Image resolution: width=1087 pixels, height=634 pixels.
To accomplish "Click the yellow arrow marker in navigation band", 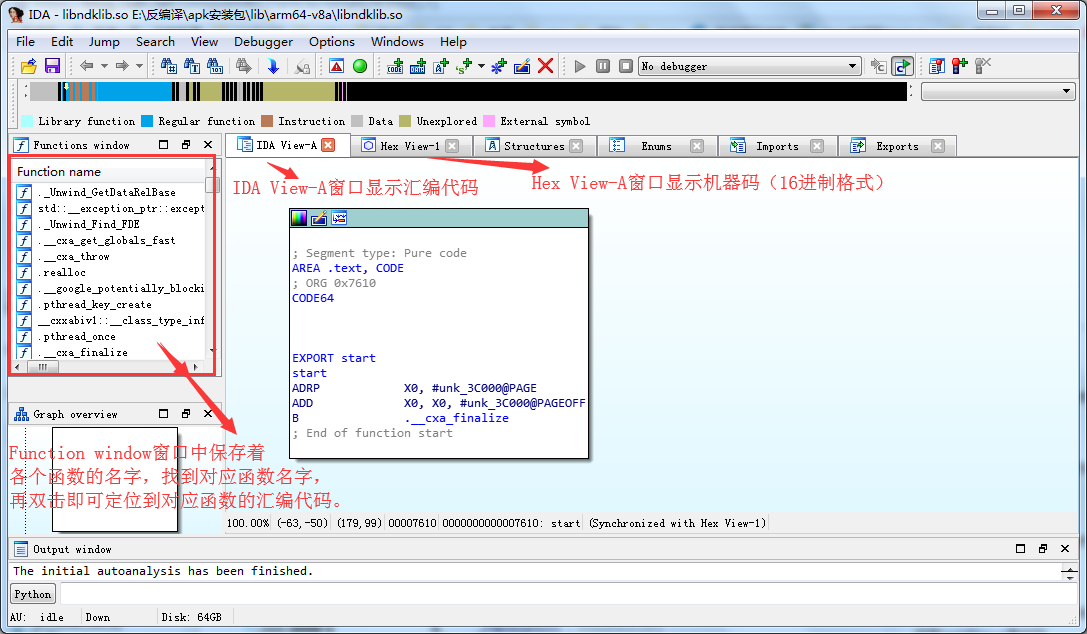I will pos(67,87).
